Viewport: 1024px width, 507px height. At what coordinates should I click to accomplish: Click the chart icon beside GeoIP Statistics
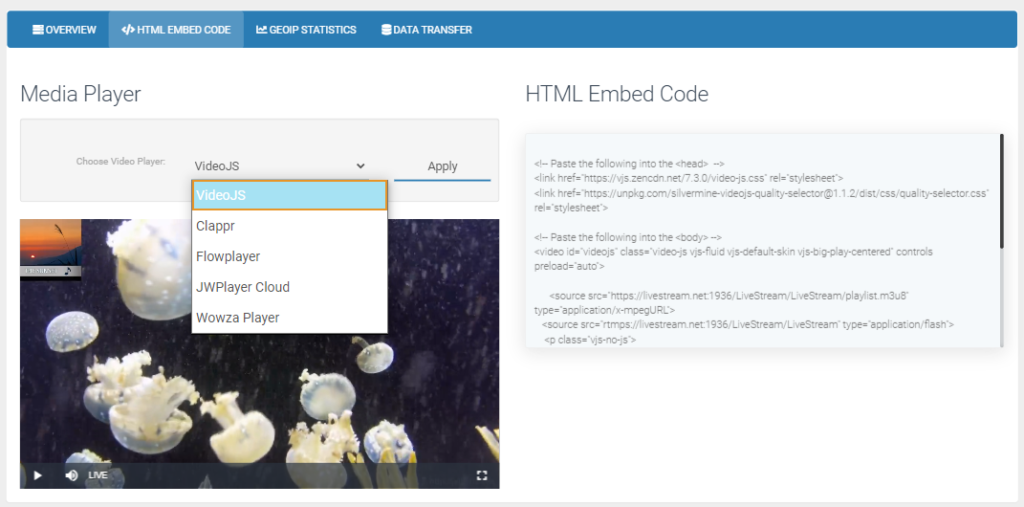click(x=261, y=30)
